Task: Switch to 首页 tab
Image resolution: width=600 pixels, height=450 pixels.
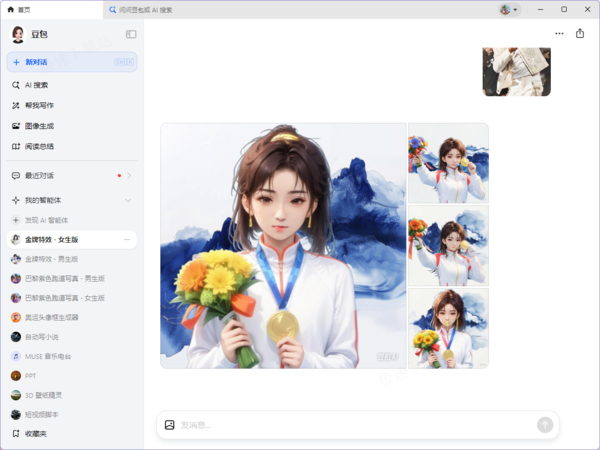Action: 52,10
